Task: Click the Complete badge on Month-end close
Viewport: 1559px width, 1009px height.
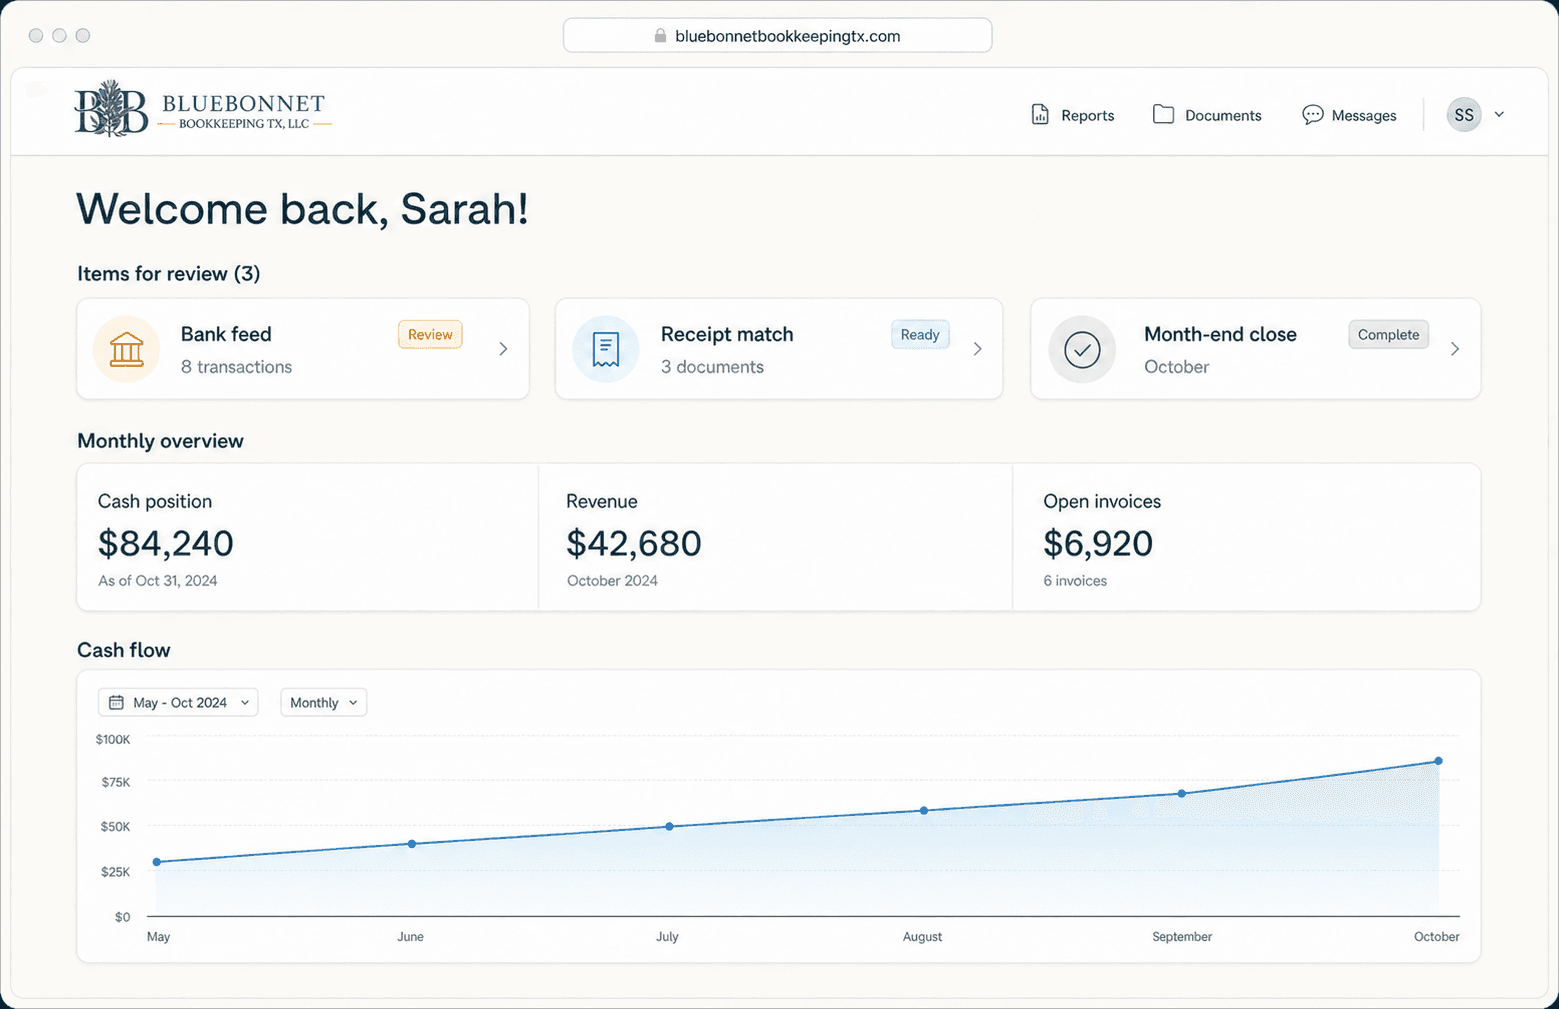Action: [1388, 335]
